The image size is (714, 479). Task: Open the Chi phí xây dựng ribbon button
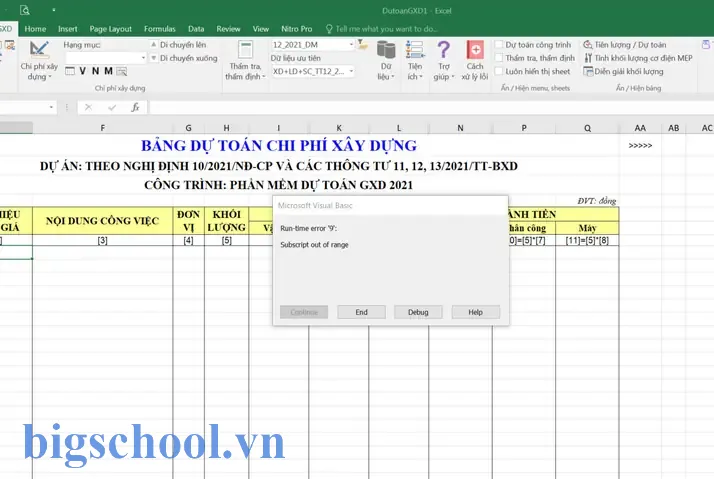(x=39, y=61)
